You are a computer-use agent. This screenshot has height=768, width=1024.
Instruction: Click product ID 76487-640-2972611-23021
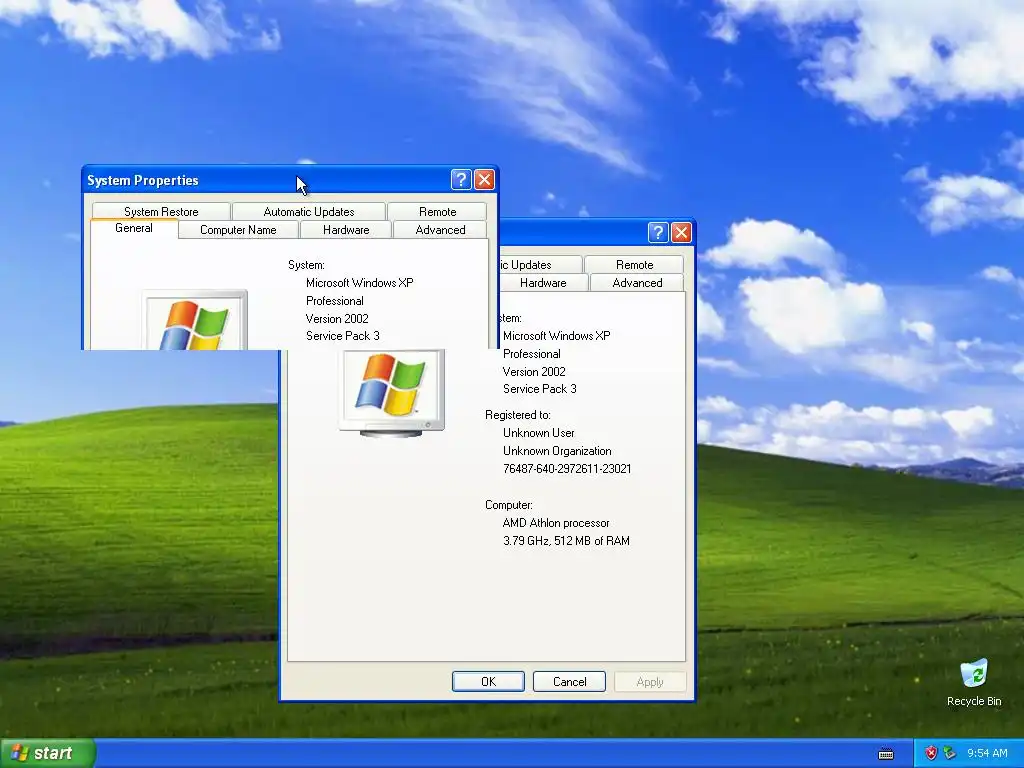(567, 469)
